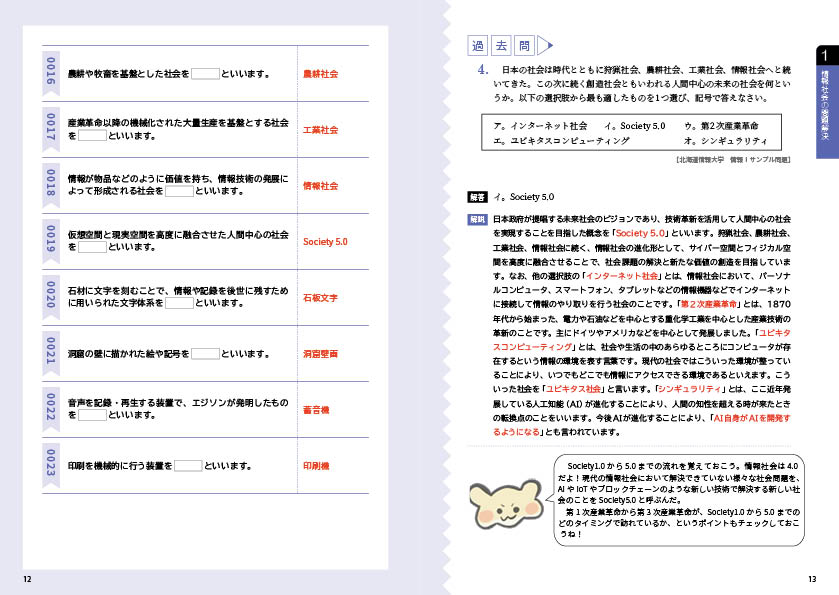839x595 pixels.
Task: Click the blank box in question 0017
Action: click(x=92, y=135)
